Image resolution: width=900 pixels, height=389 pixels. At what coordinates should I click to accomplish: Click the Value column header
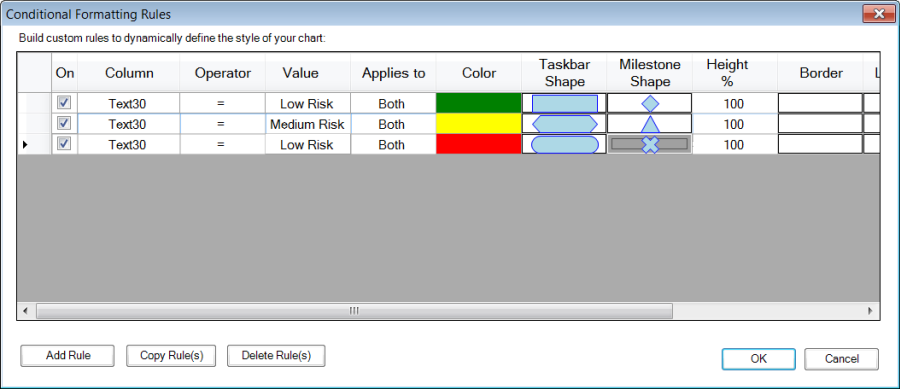pos(308,73)
